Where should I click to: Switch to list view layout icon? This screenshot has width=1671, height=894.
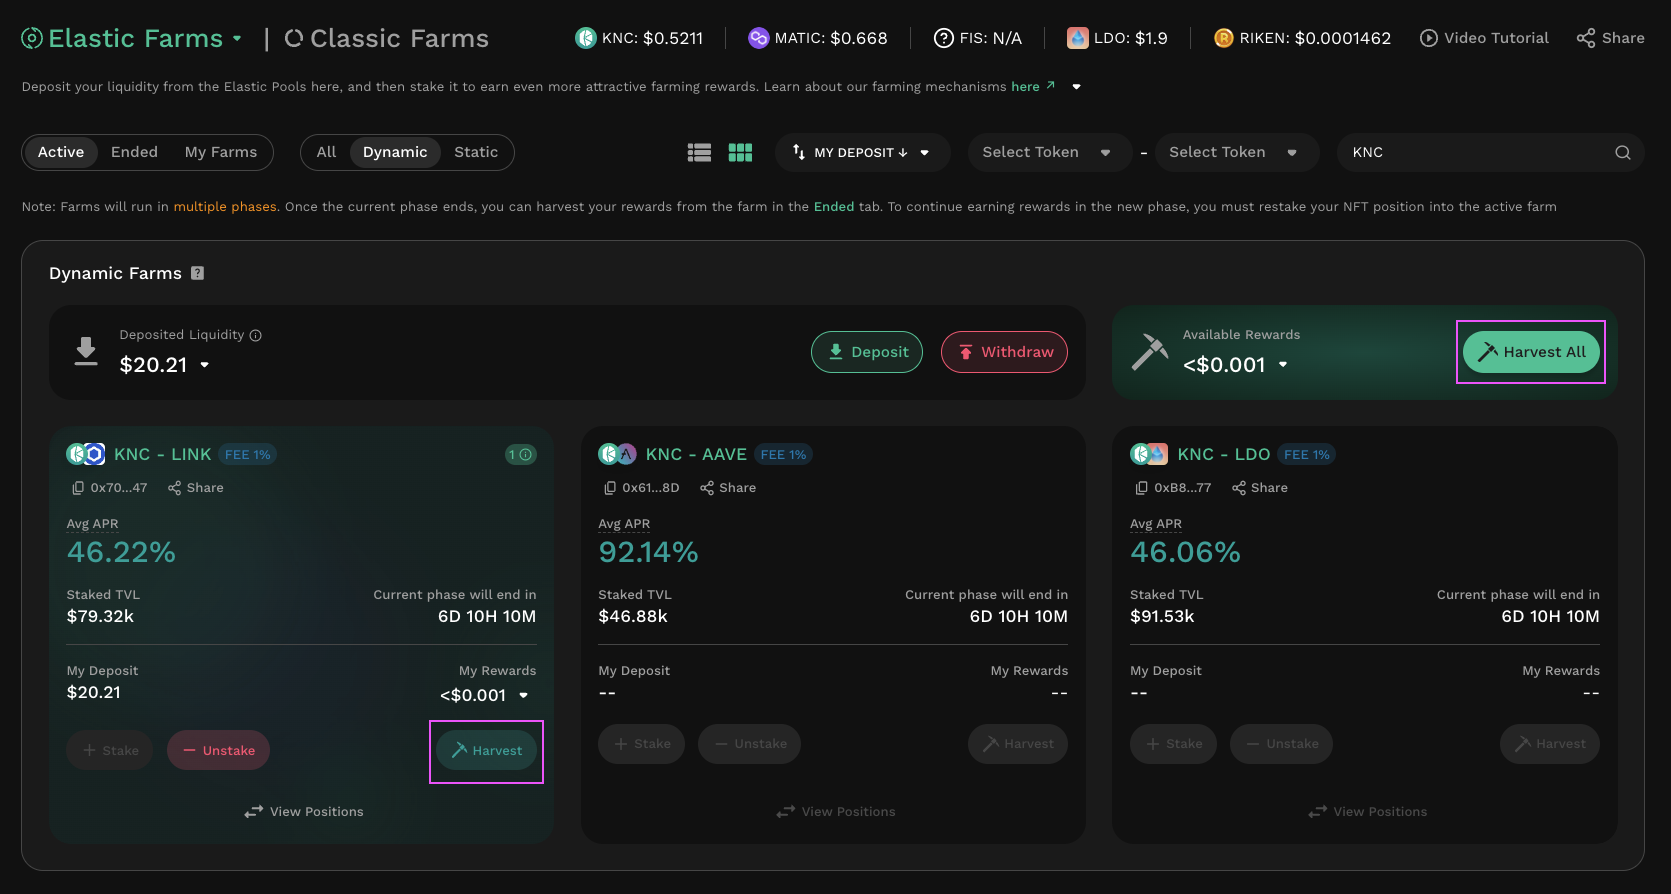[699, 152]
